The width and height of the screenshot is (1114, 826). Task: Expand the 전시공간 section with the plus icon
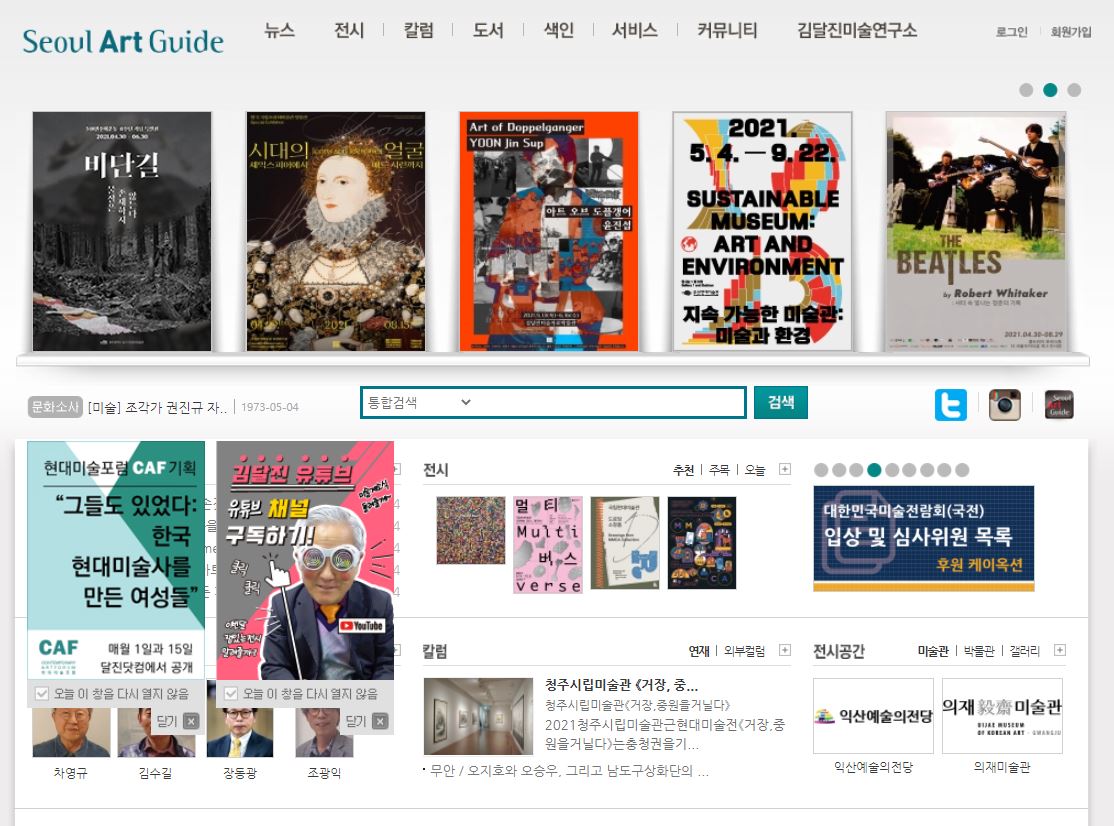click(x=1059, y=650)
